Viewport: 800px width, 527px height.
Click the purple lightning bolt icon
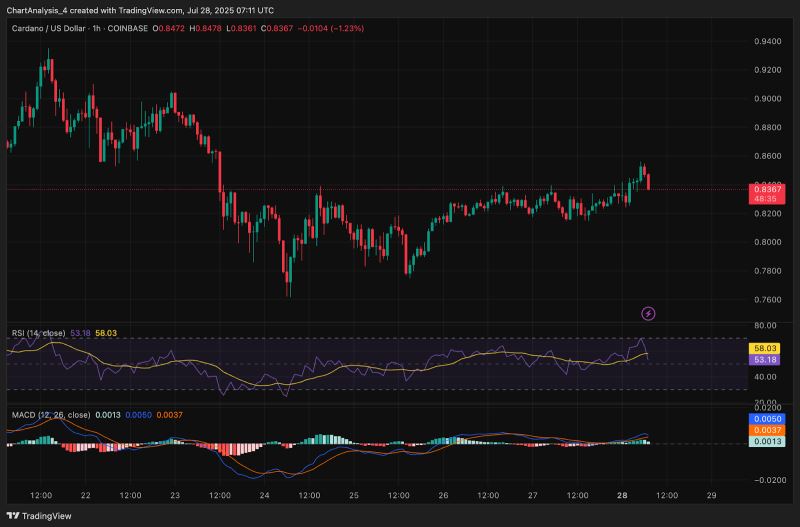tap(648, 313)
